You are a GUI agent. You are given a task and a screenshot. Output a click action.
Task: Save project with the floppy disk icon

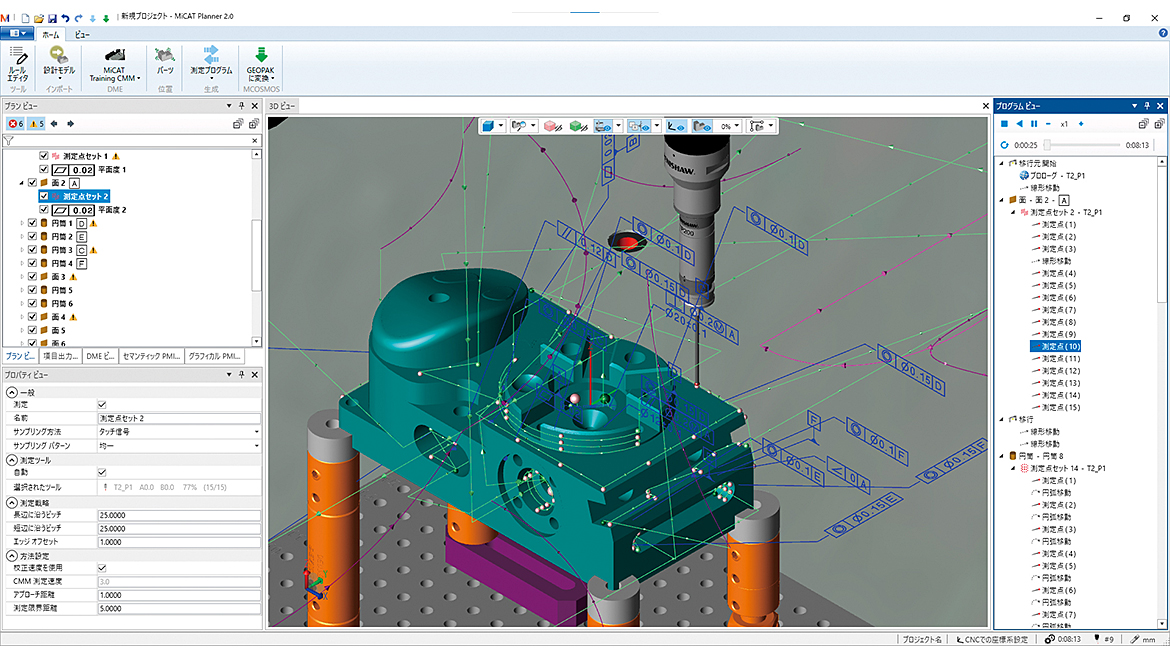(x=52, y=17)
